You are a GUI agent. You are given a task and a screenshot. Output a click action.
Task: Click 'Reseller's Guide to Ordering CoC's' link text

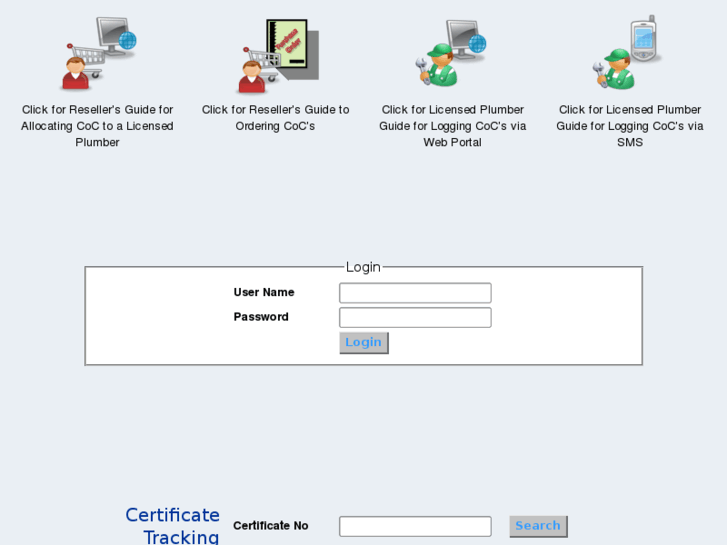click(x=275, y=118)
